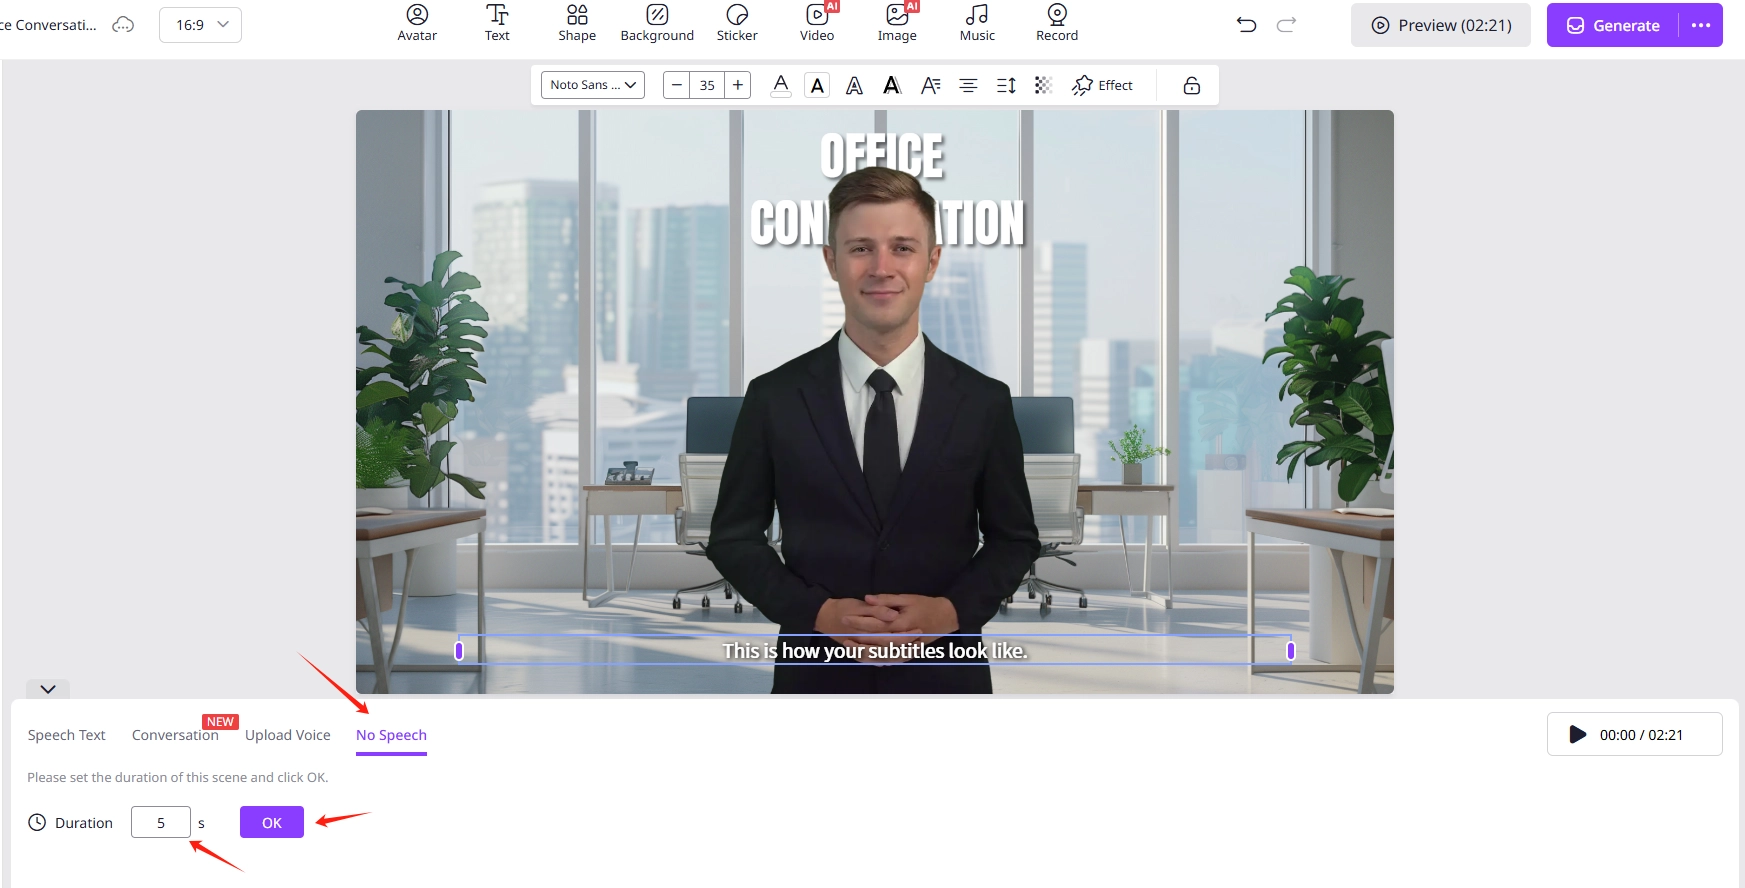Switch to the Speech Text tab
The width and height of the screenshot is (1745, 888).
(66, 735)
